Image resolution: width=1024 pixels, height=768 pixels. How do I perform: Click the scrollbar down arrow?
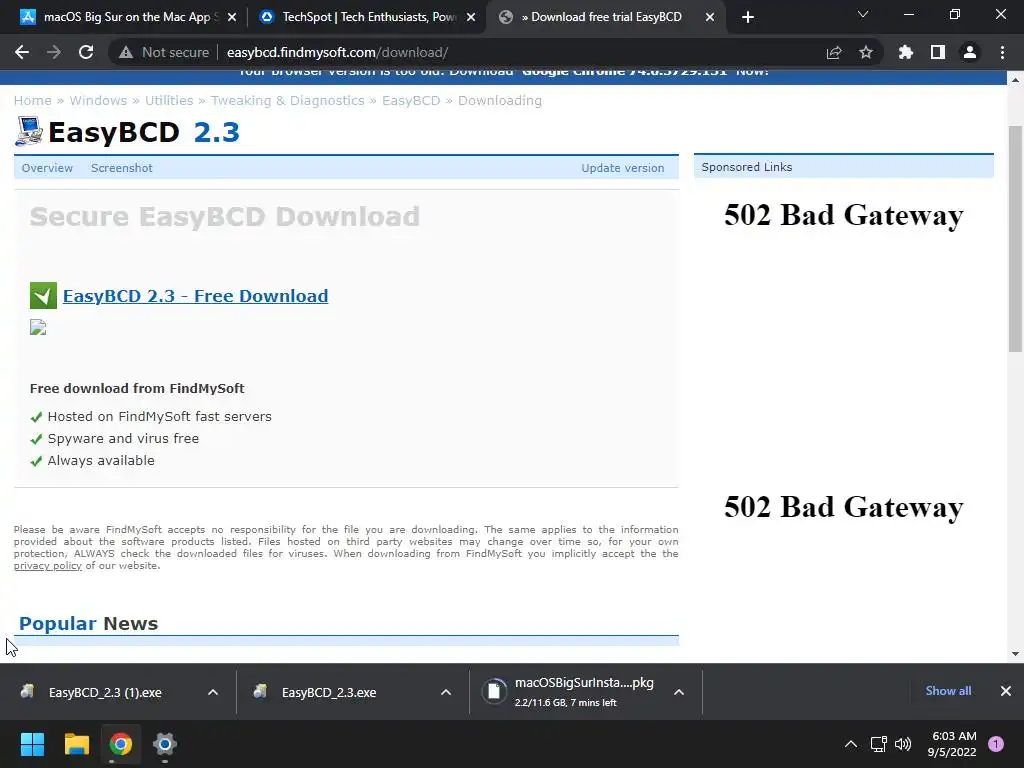(1015, 653)
